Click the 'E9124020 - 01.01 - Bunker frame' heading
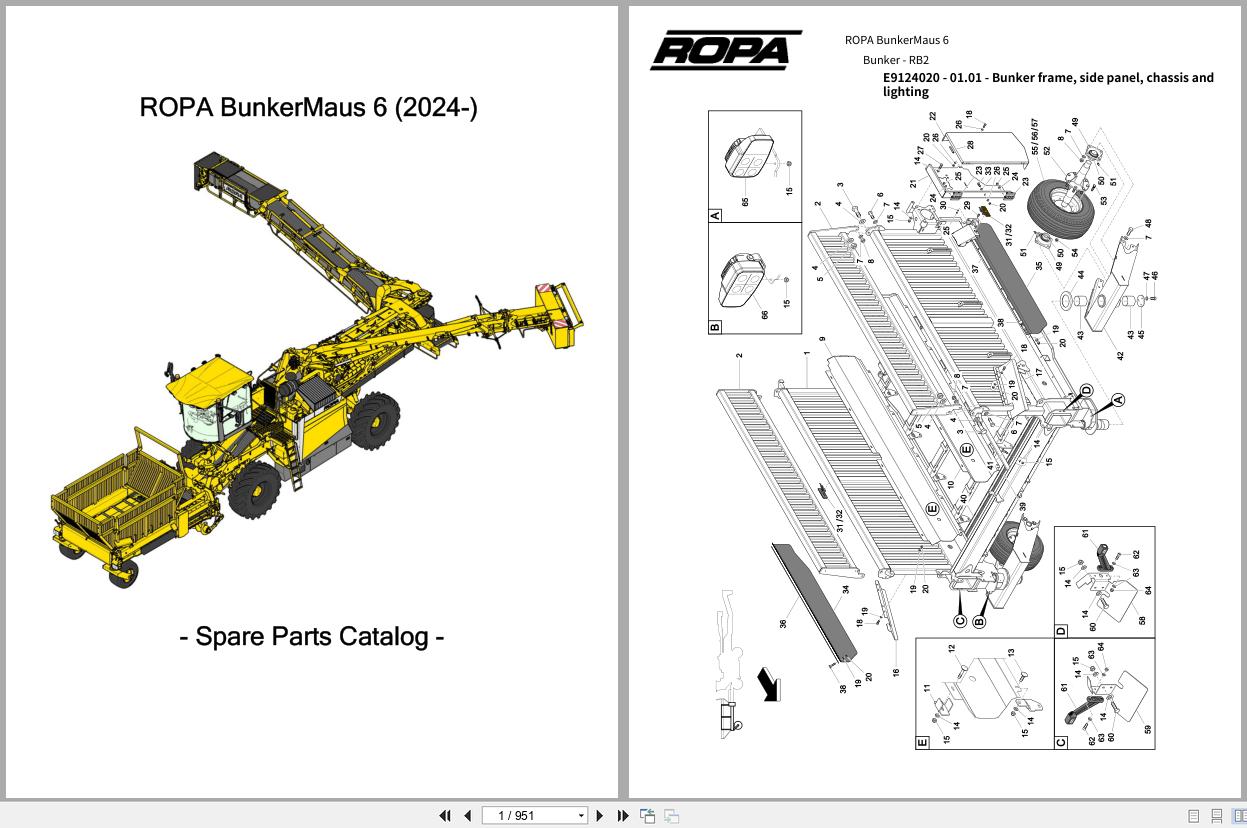The width and height of the screenshot is (1247, 828). click(x=1048, y=84)
